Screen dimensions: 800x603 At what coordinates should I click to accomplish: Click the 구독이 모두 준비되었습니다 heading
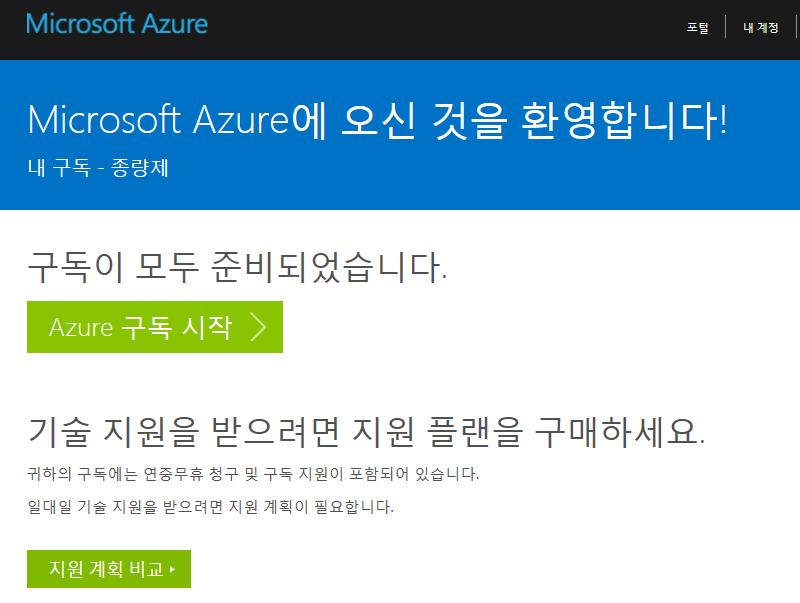point(237,267)
